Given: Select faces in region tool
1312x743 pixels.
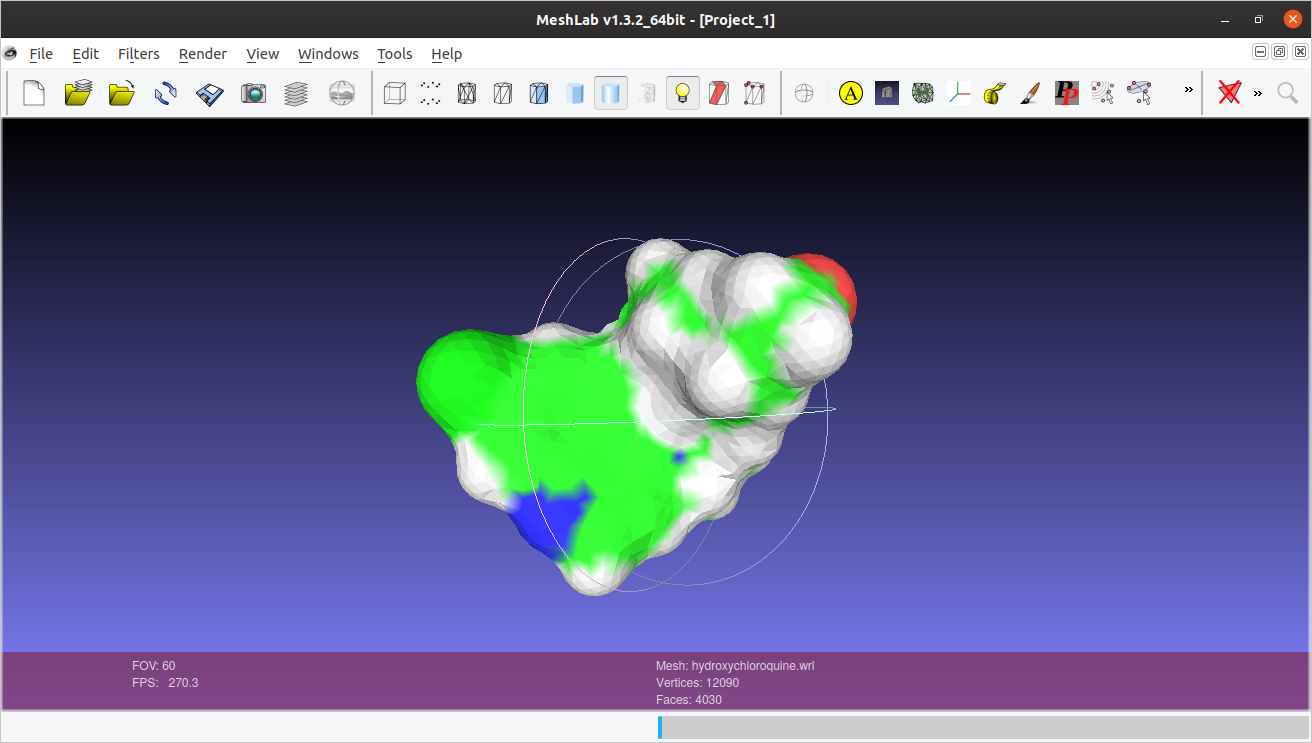Looking at the screenshot, I should [x=1139, y=93].
